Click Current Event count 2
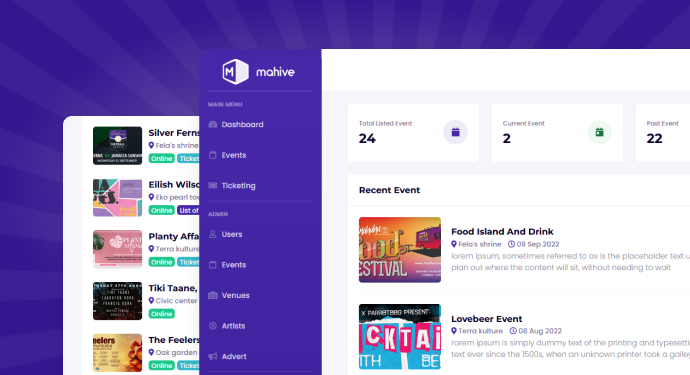The height and width of the screenshot is (375, 690). click(x=506, y=139)
